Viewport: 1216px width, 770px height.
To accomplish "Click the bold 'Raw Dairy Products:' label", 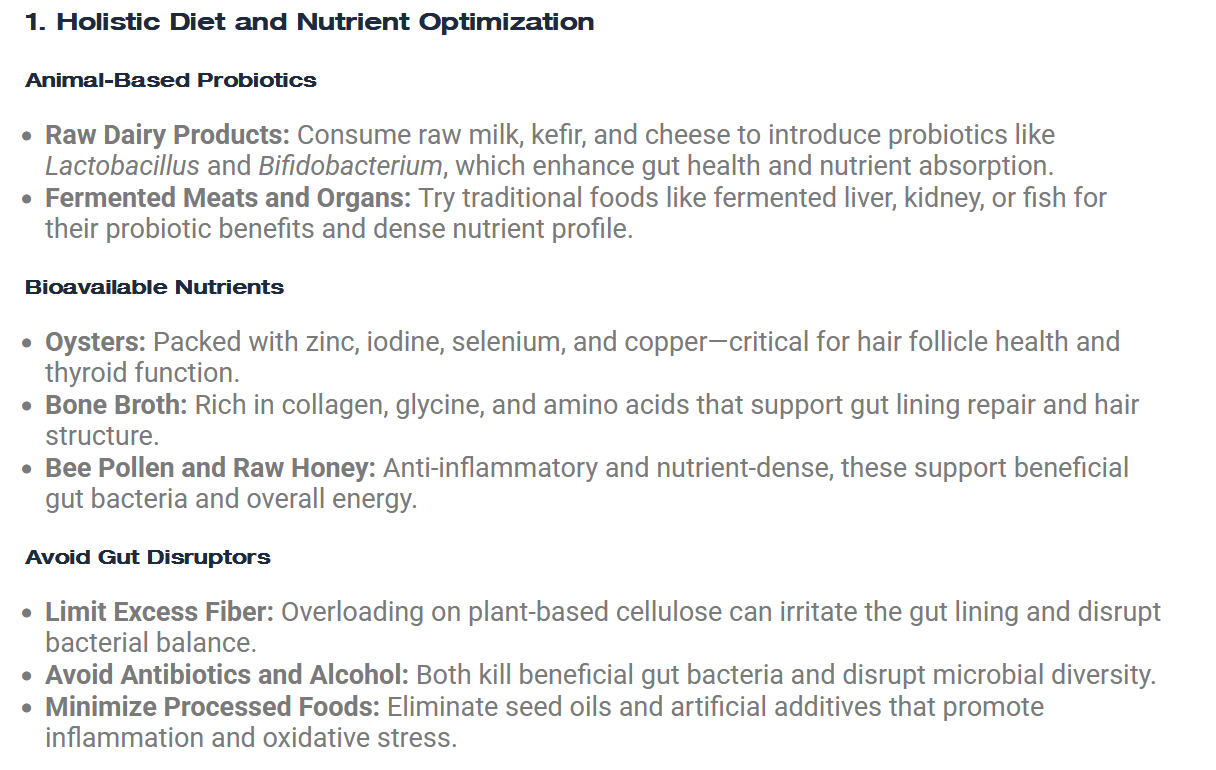I will tap(167, 135).
